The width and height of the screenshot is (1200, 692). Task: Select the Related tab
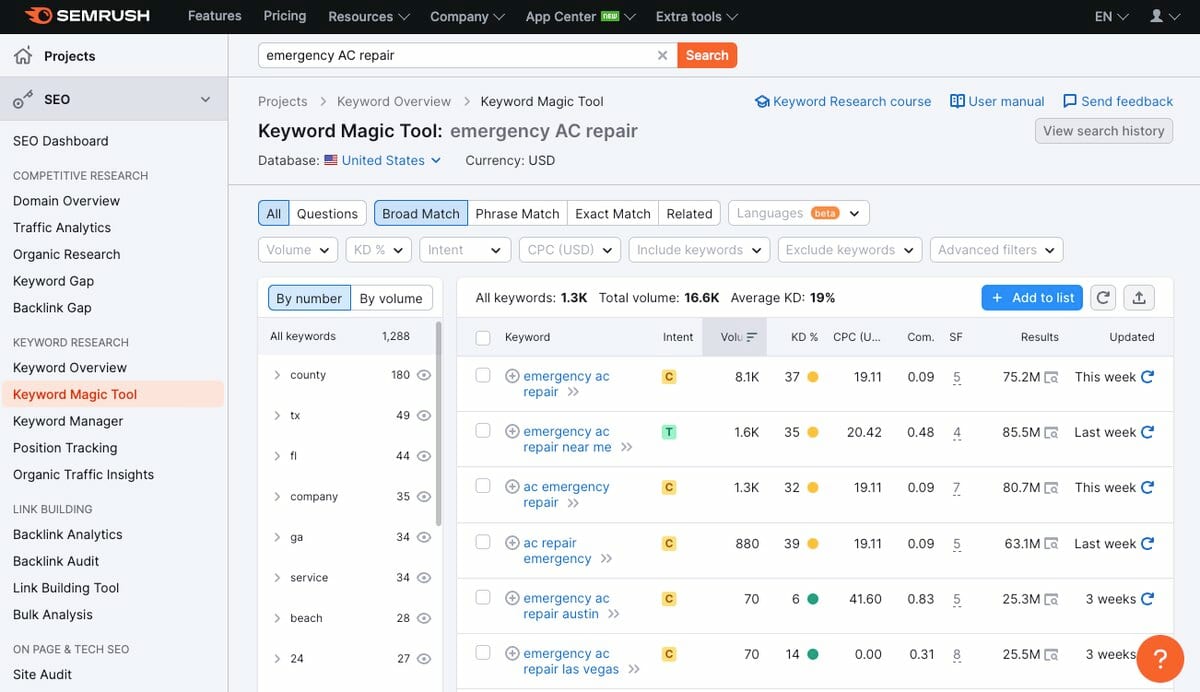point(689,213)
